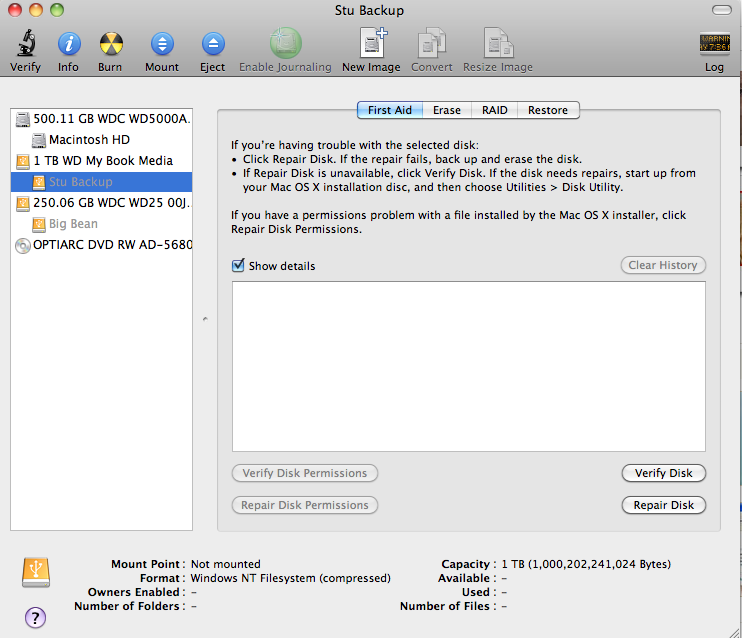This screenshot has height=638, width=742.
Task: Click the sidebar splitter handle dot
Action: tap(205, 319)
